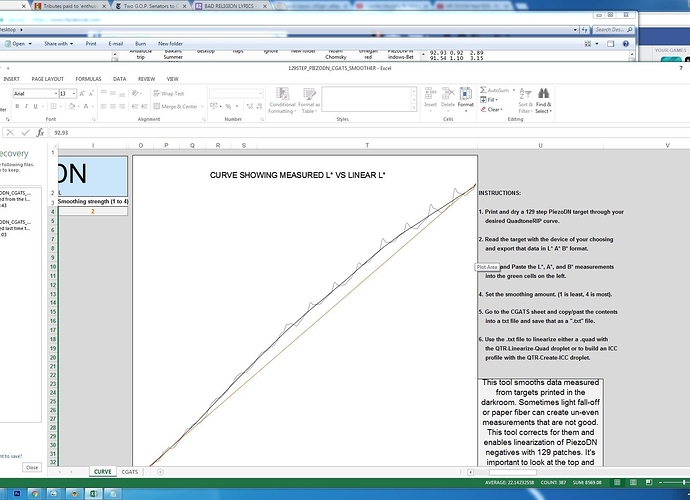Click the Borders icon in Font group

(x=53, y=106)
